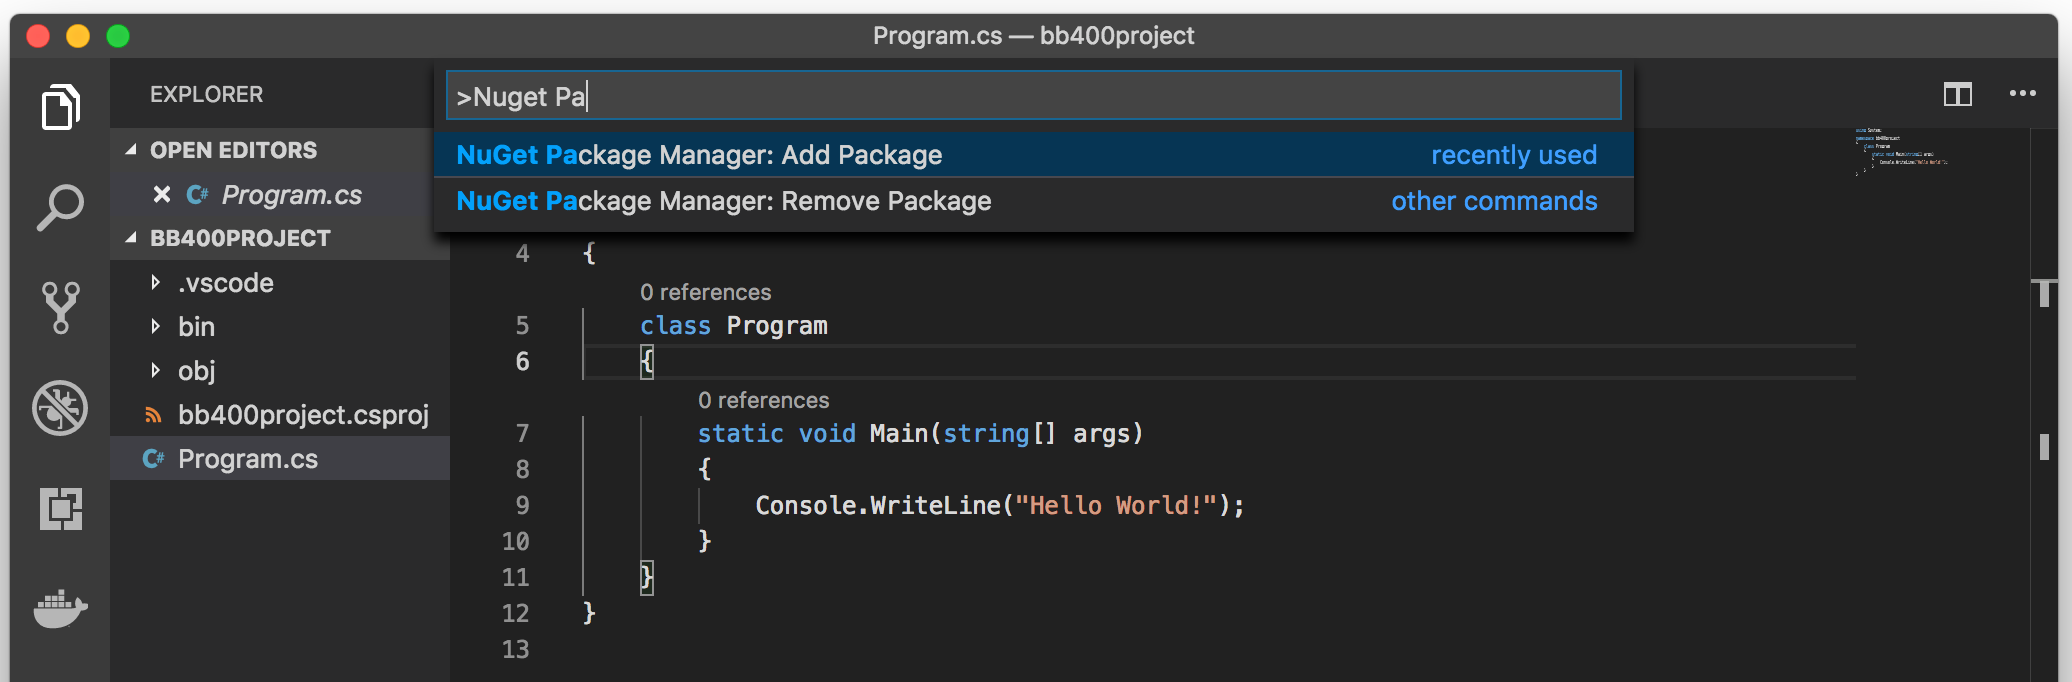Click the Debug icon in the sidebar
This screenshot has height=682, width=2072.
point(59,408)
